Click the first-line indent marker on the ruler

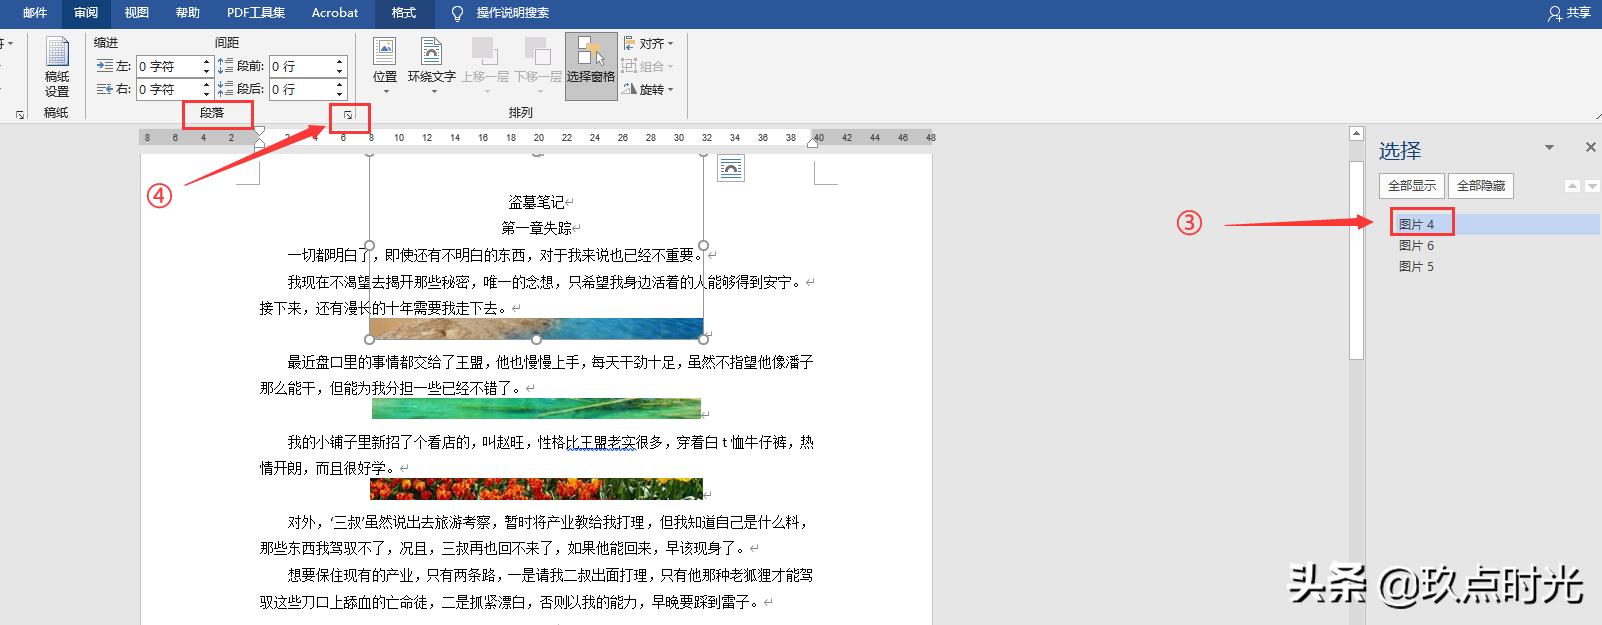point(260,132)
